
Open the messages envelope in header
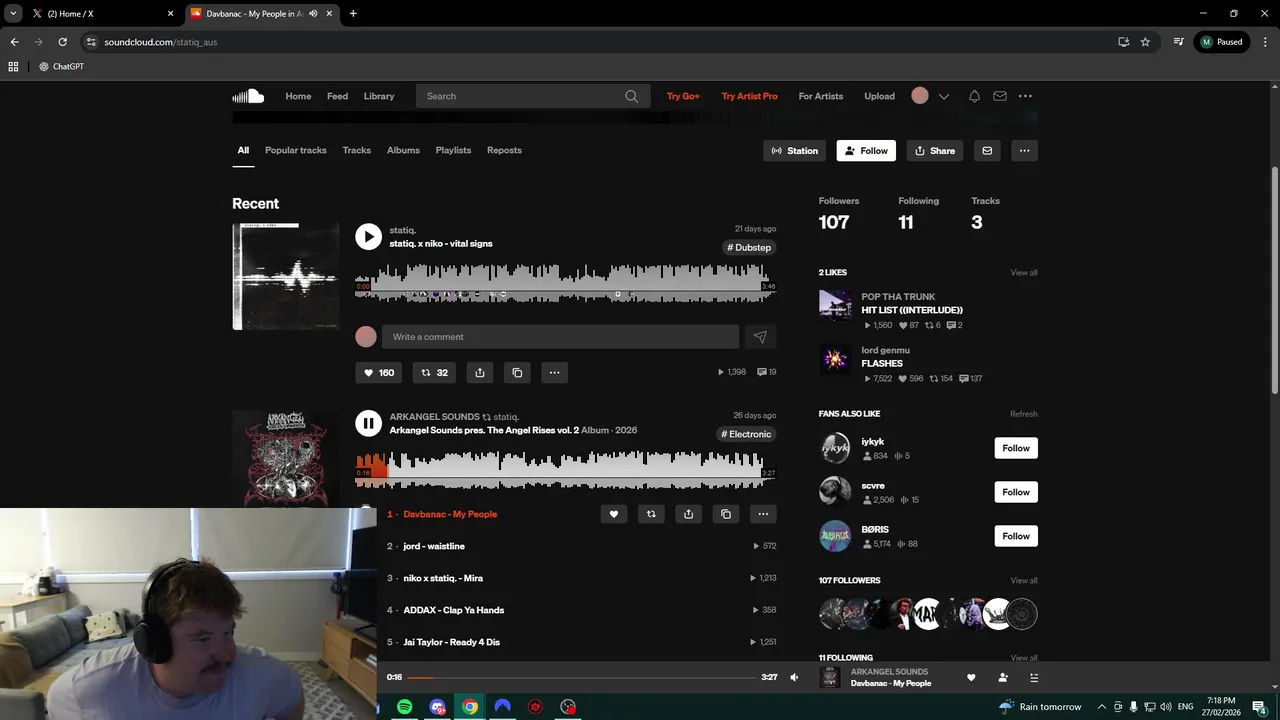pyautogui.click(x=999, y=96)
